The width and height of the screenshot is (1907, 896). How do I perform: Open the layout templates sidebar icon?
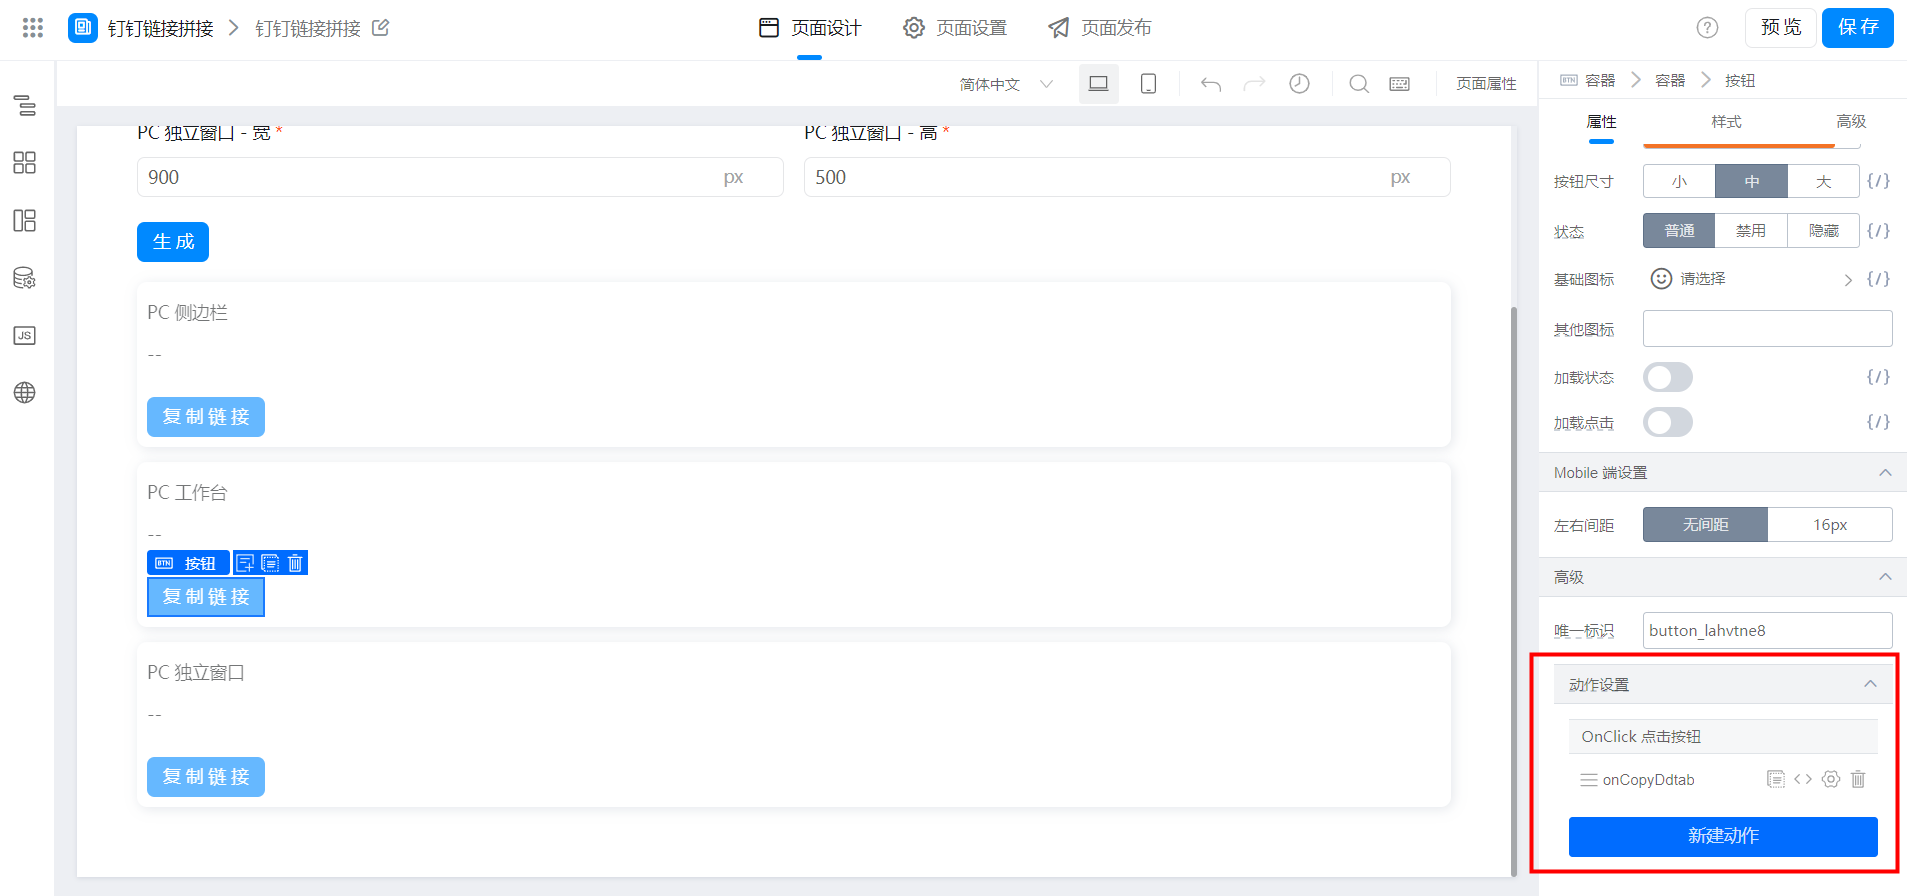[25, 221]
